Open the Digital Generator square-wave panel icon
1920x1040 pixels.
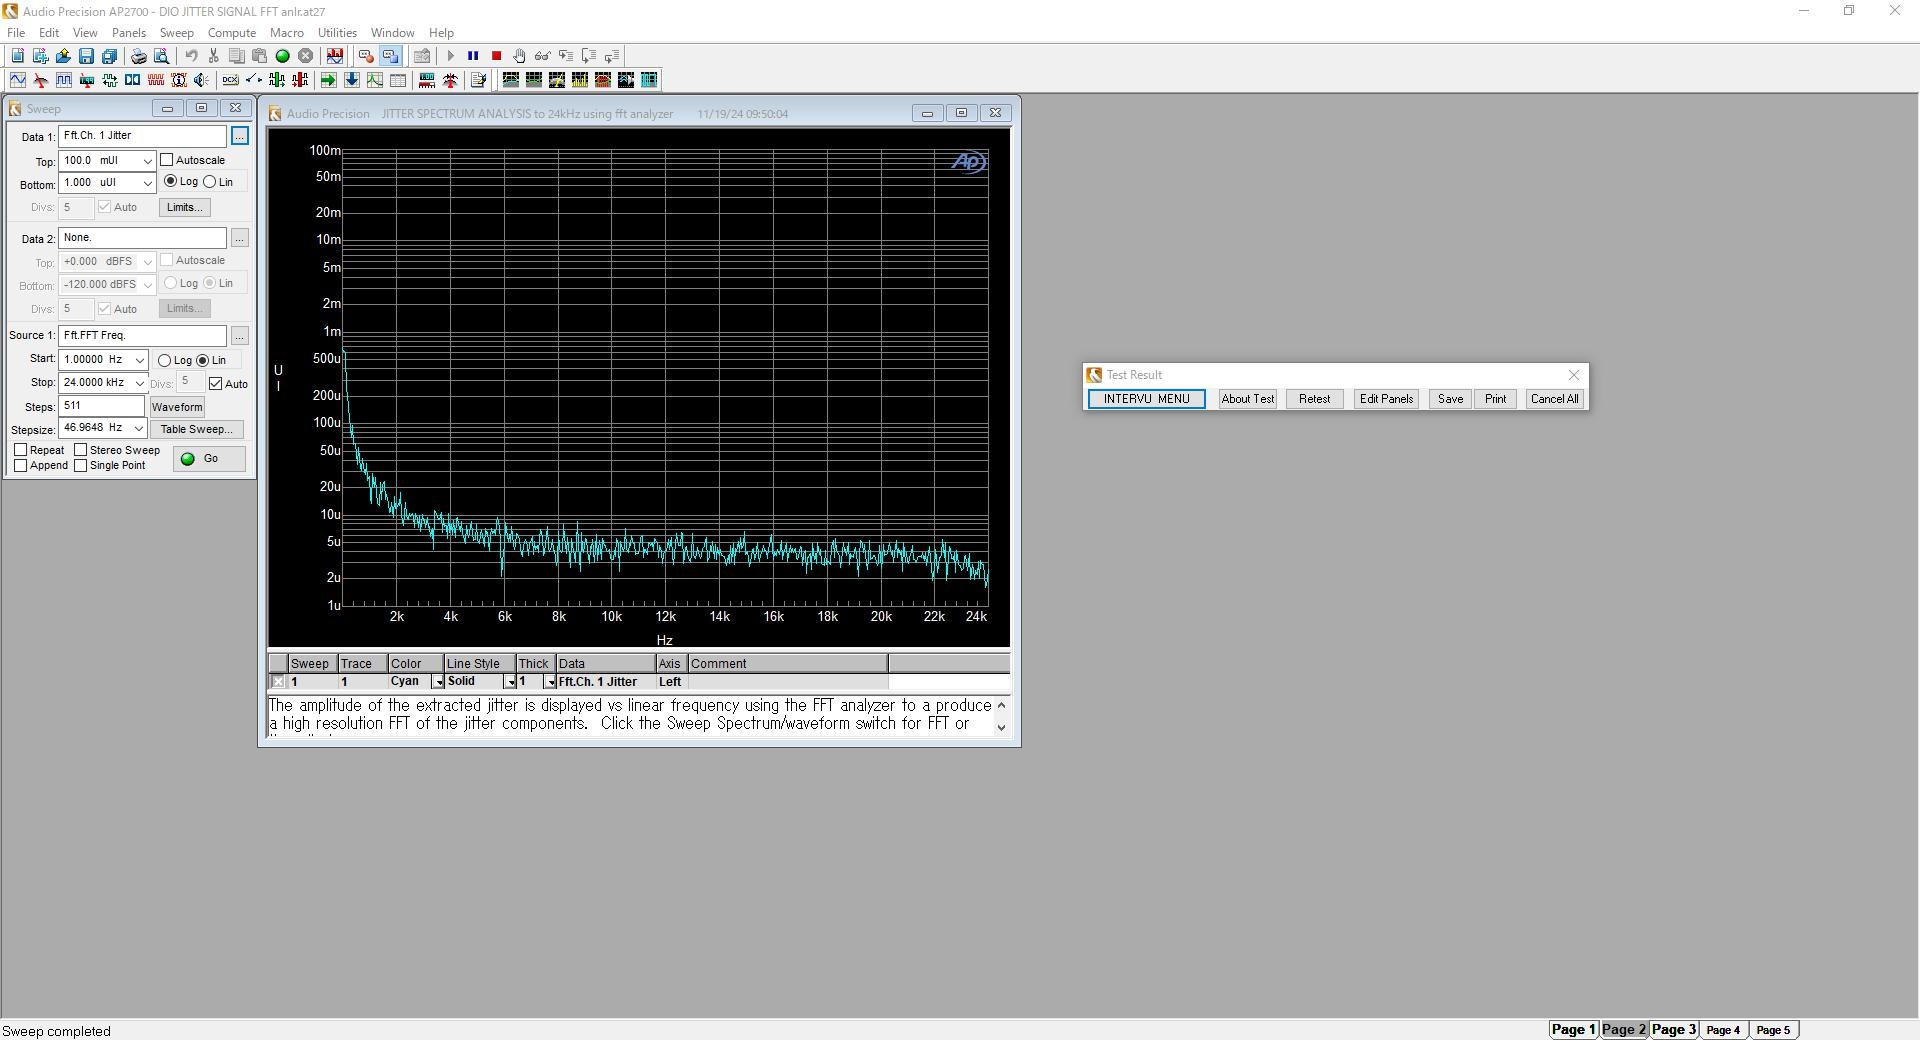[64, 80]
